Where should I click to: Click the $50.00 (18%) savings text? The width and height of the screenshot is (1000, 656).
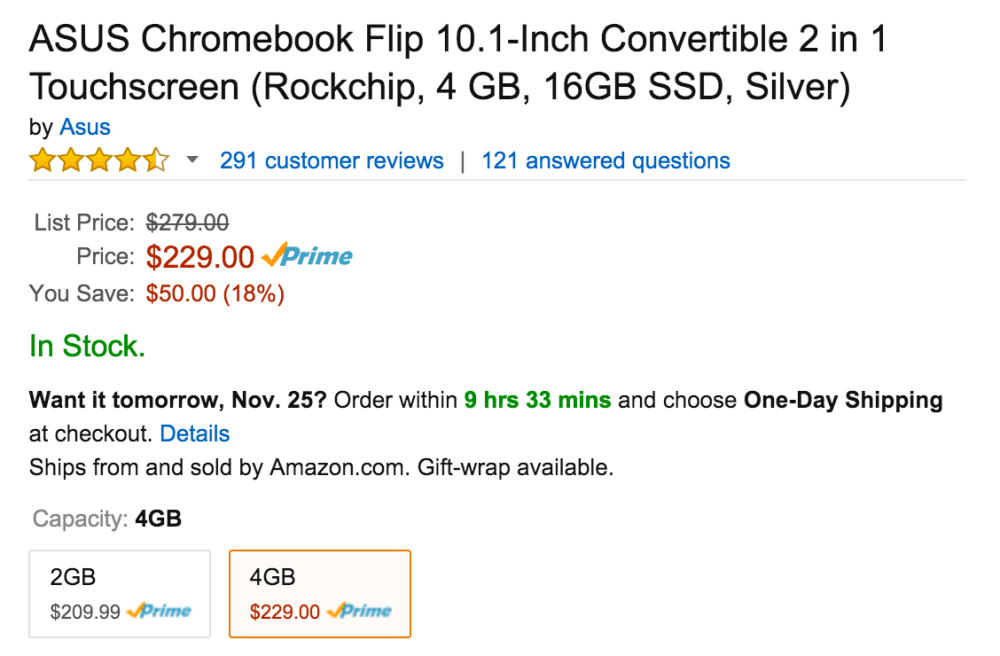pyautogui.click(x=215, y=294)
